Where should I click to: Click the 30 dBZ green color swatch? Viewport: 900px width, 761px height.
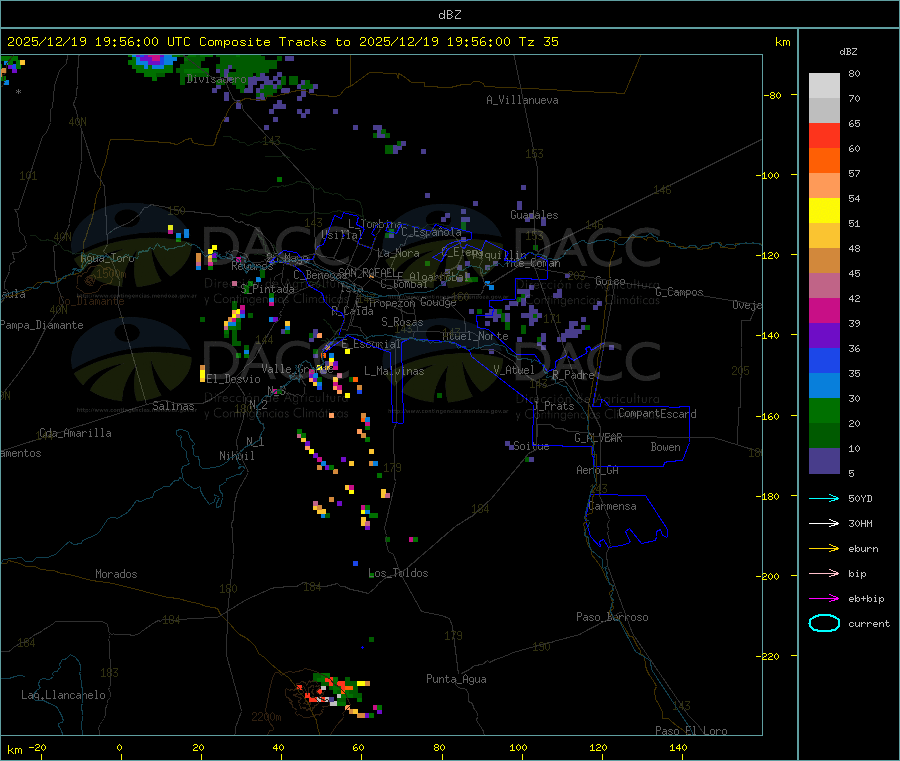tap(824, 410)
